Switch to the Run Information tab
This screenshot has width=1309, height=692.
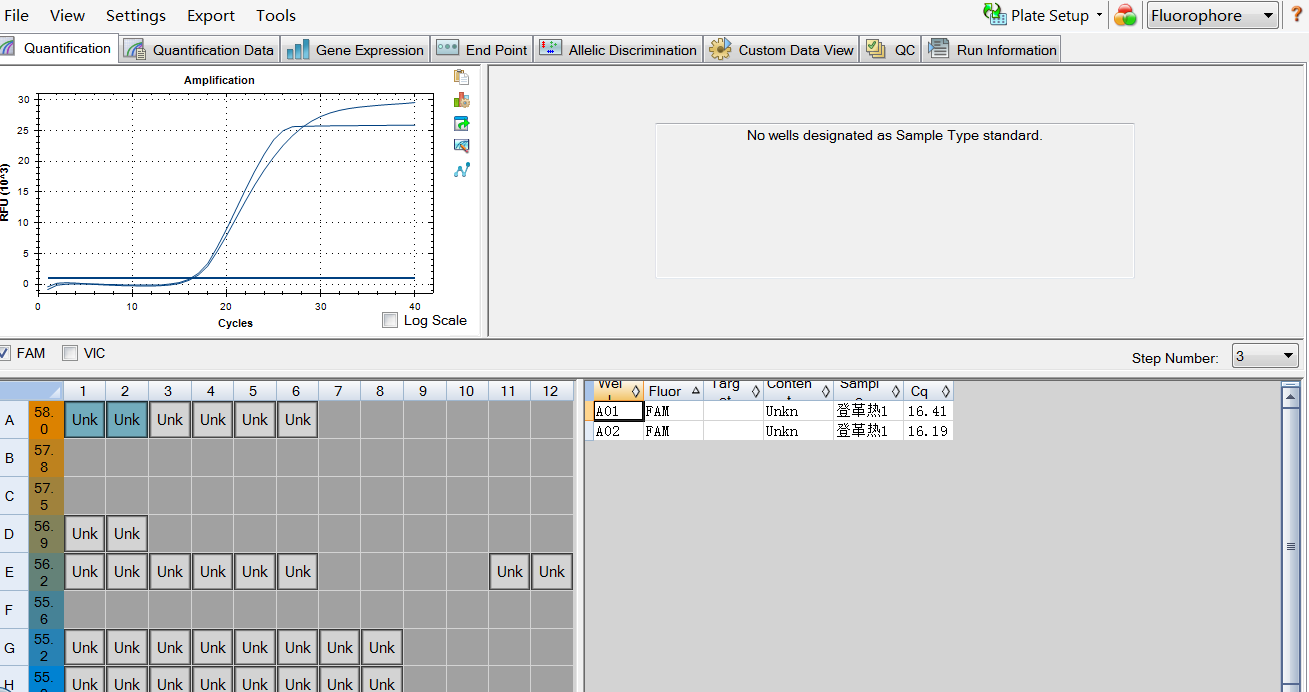tap(991, 50)
